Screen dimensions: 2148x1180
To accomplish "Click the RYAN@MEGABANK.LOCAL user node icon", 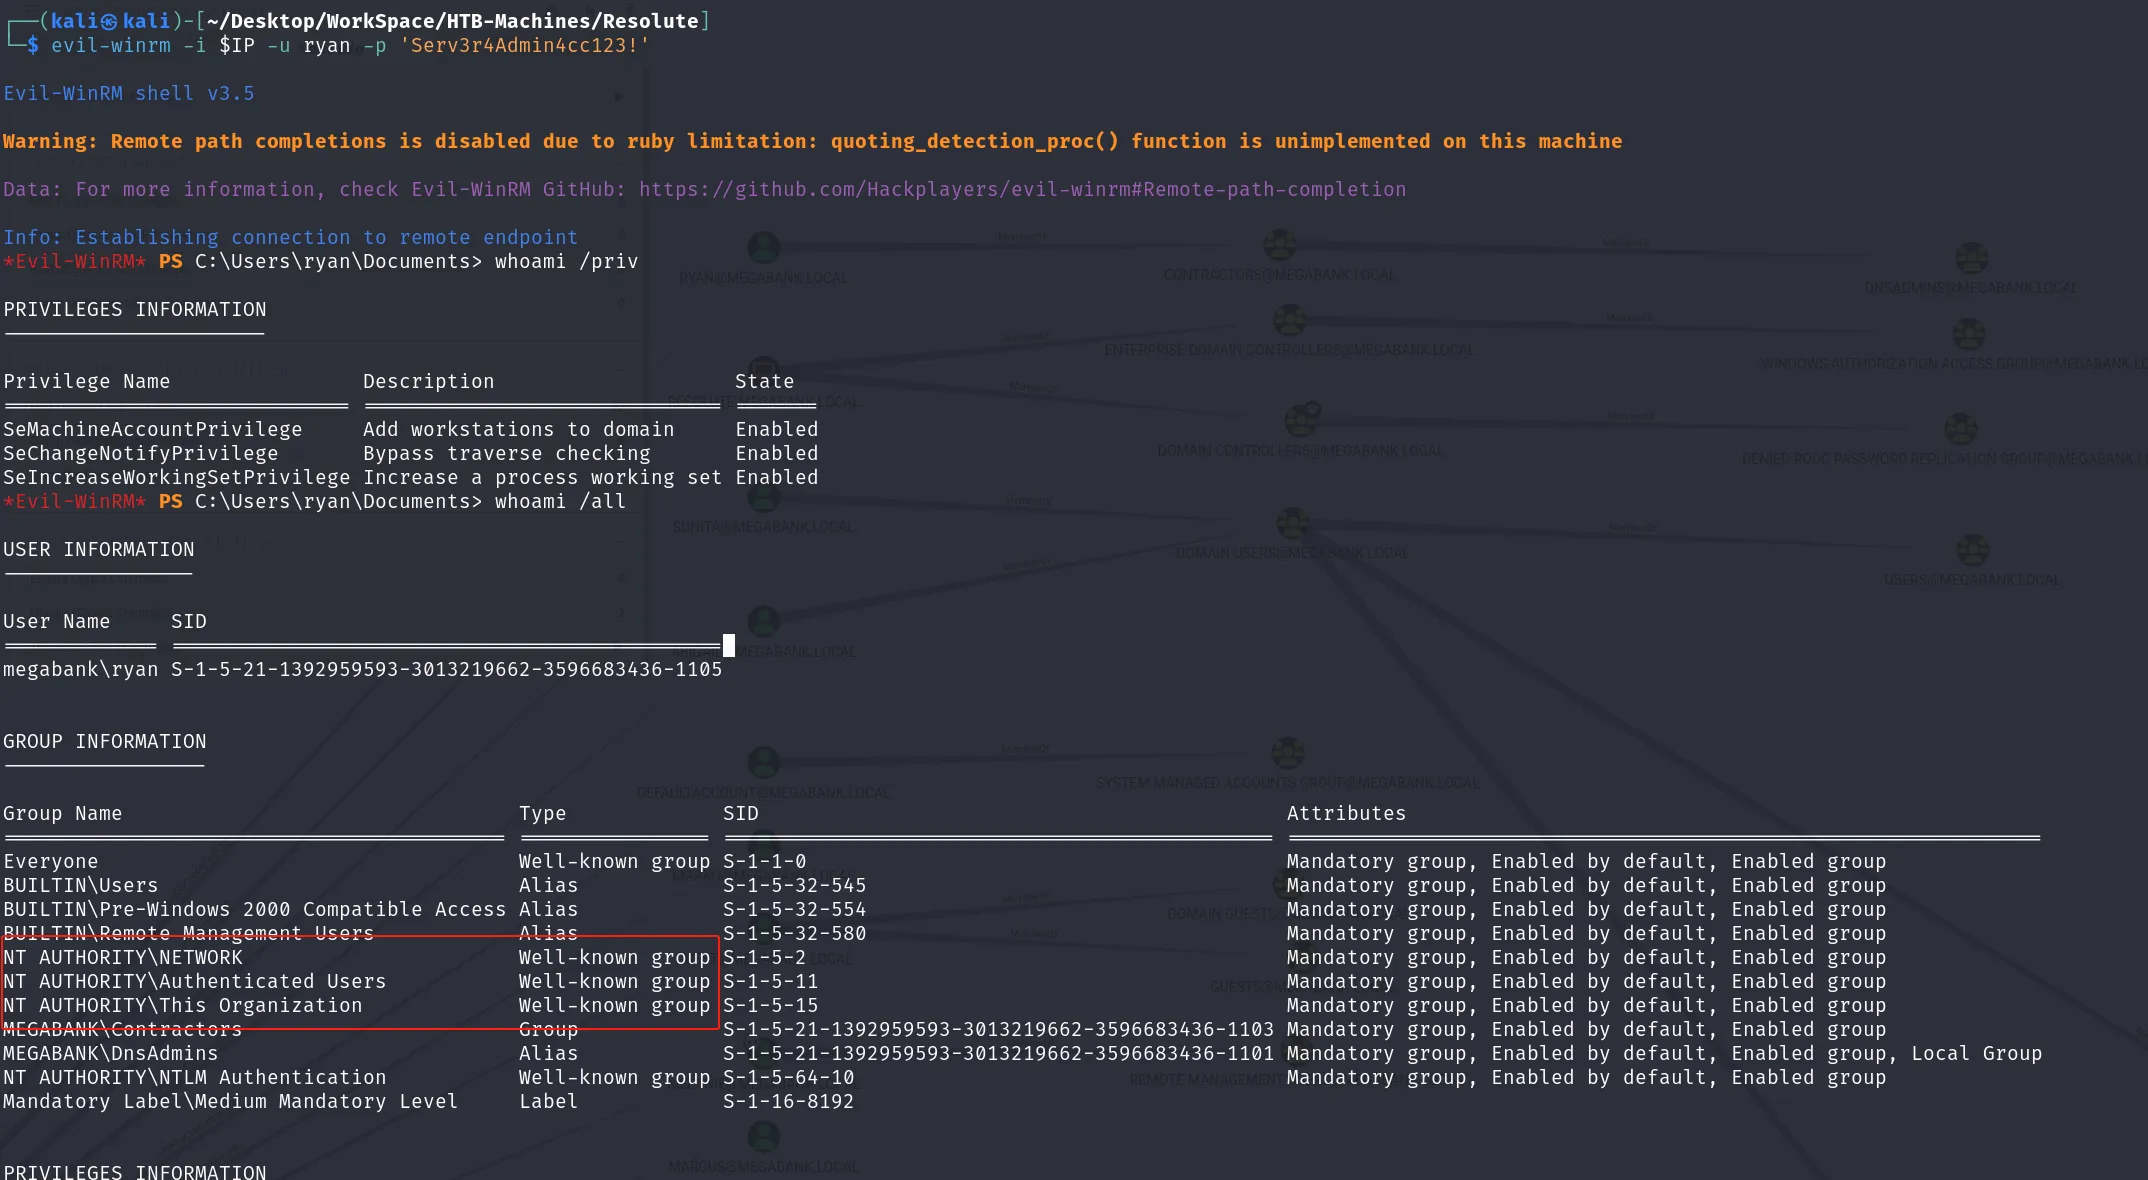I will tap(763, 247).
